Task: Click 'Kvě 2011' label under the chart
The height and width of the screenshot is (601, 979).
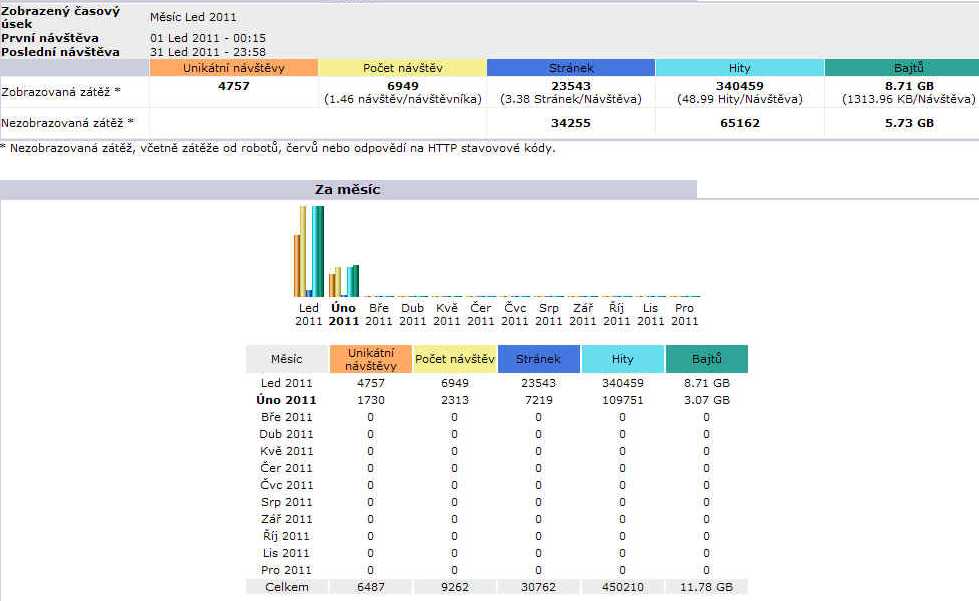Action: [446, 315]
